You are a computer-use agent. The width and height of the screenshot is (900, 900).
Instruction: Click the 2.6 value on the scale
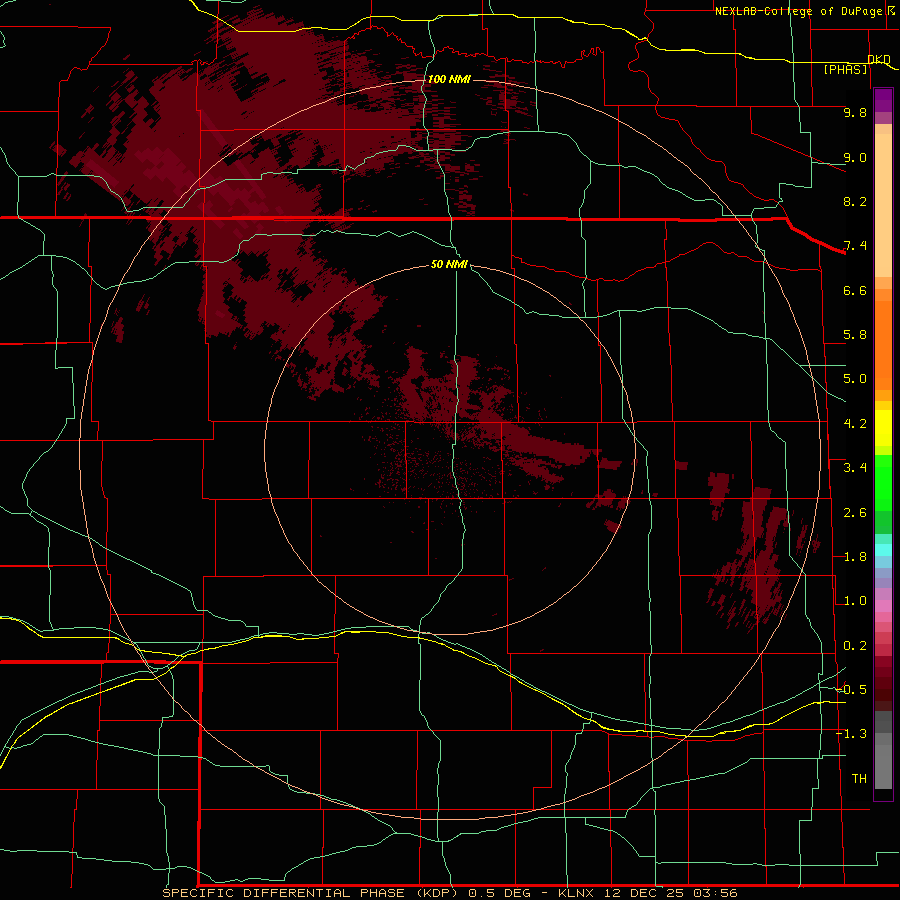[x=855, y=513]
